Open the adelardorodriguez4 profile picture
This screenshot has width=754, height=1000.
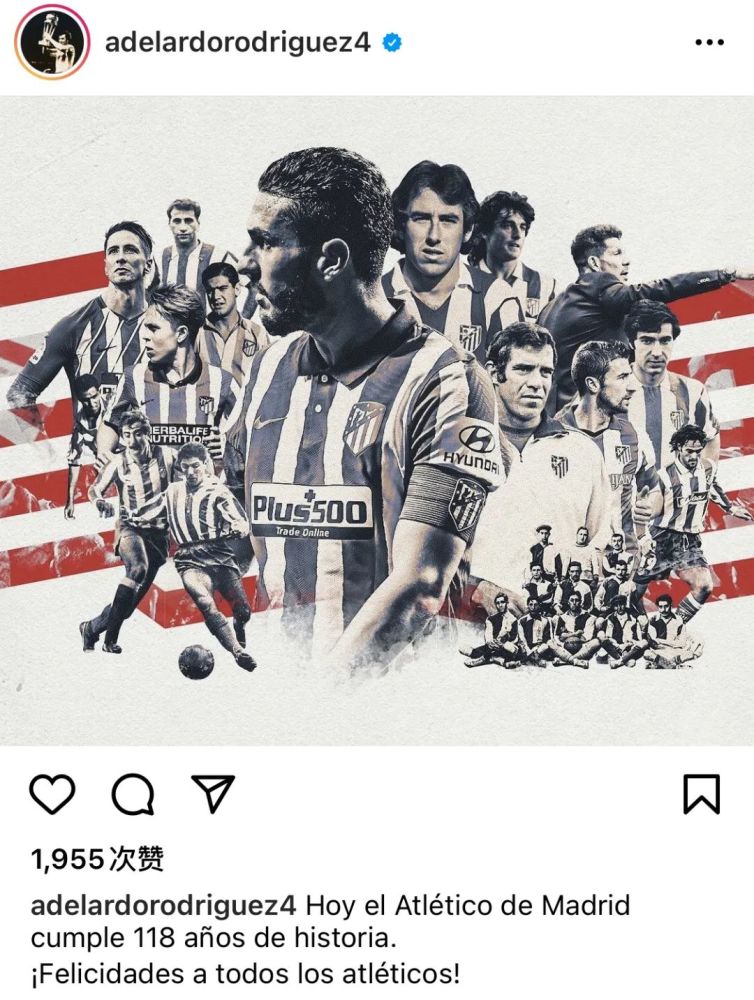tap(52, 44)
